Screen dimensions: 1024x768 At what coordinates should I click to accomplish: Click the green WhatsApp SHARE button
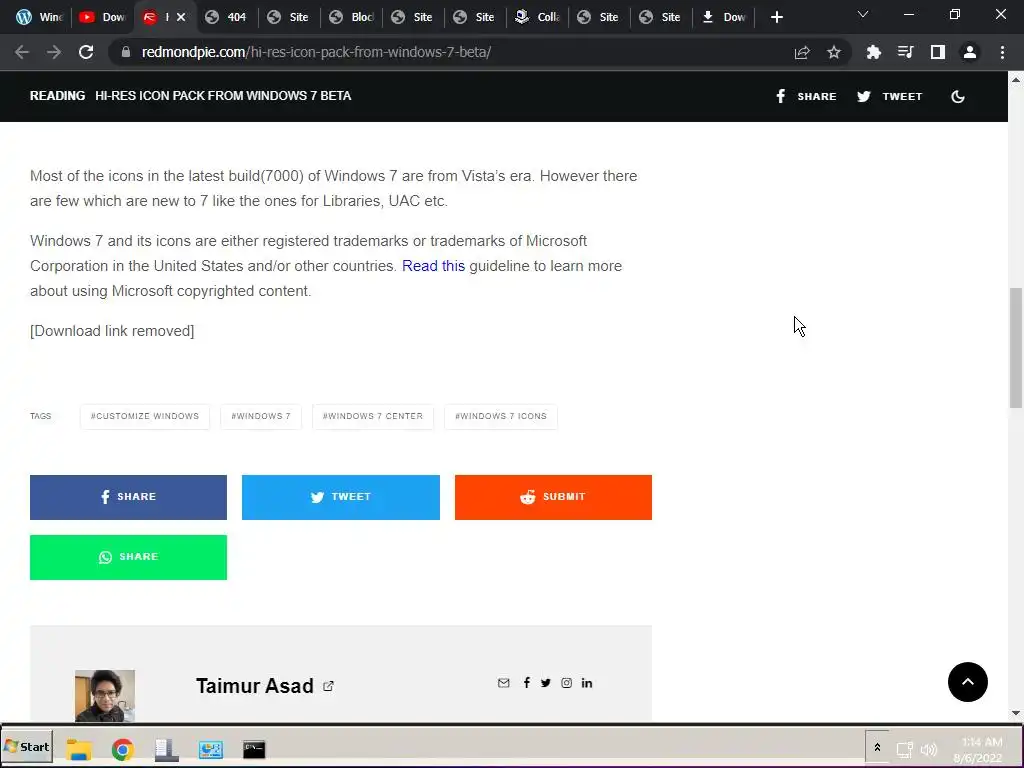[x=129, y=557]
